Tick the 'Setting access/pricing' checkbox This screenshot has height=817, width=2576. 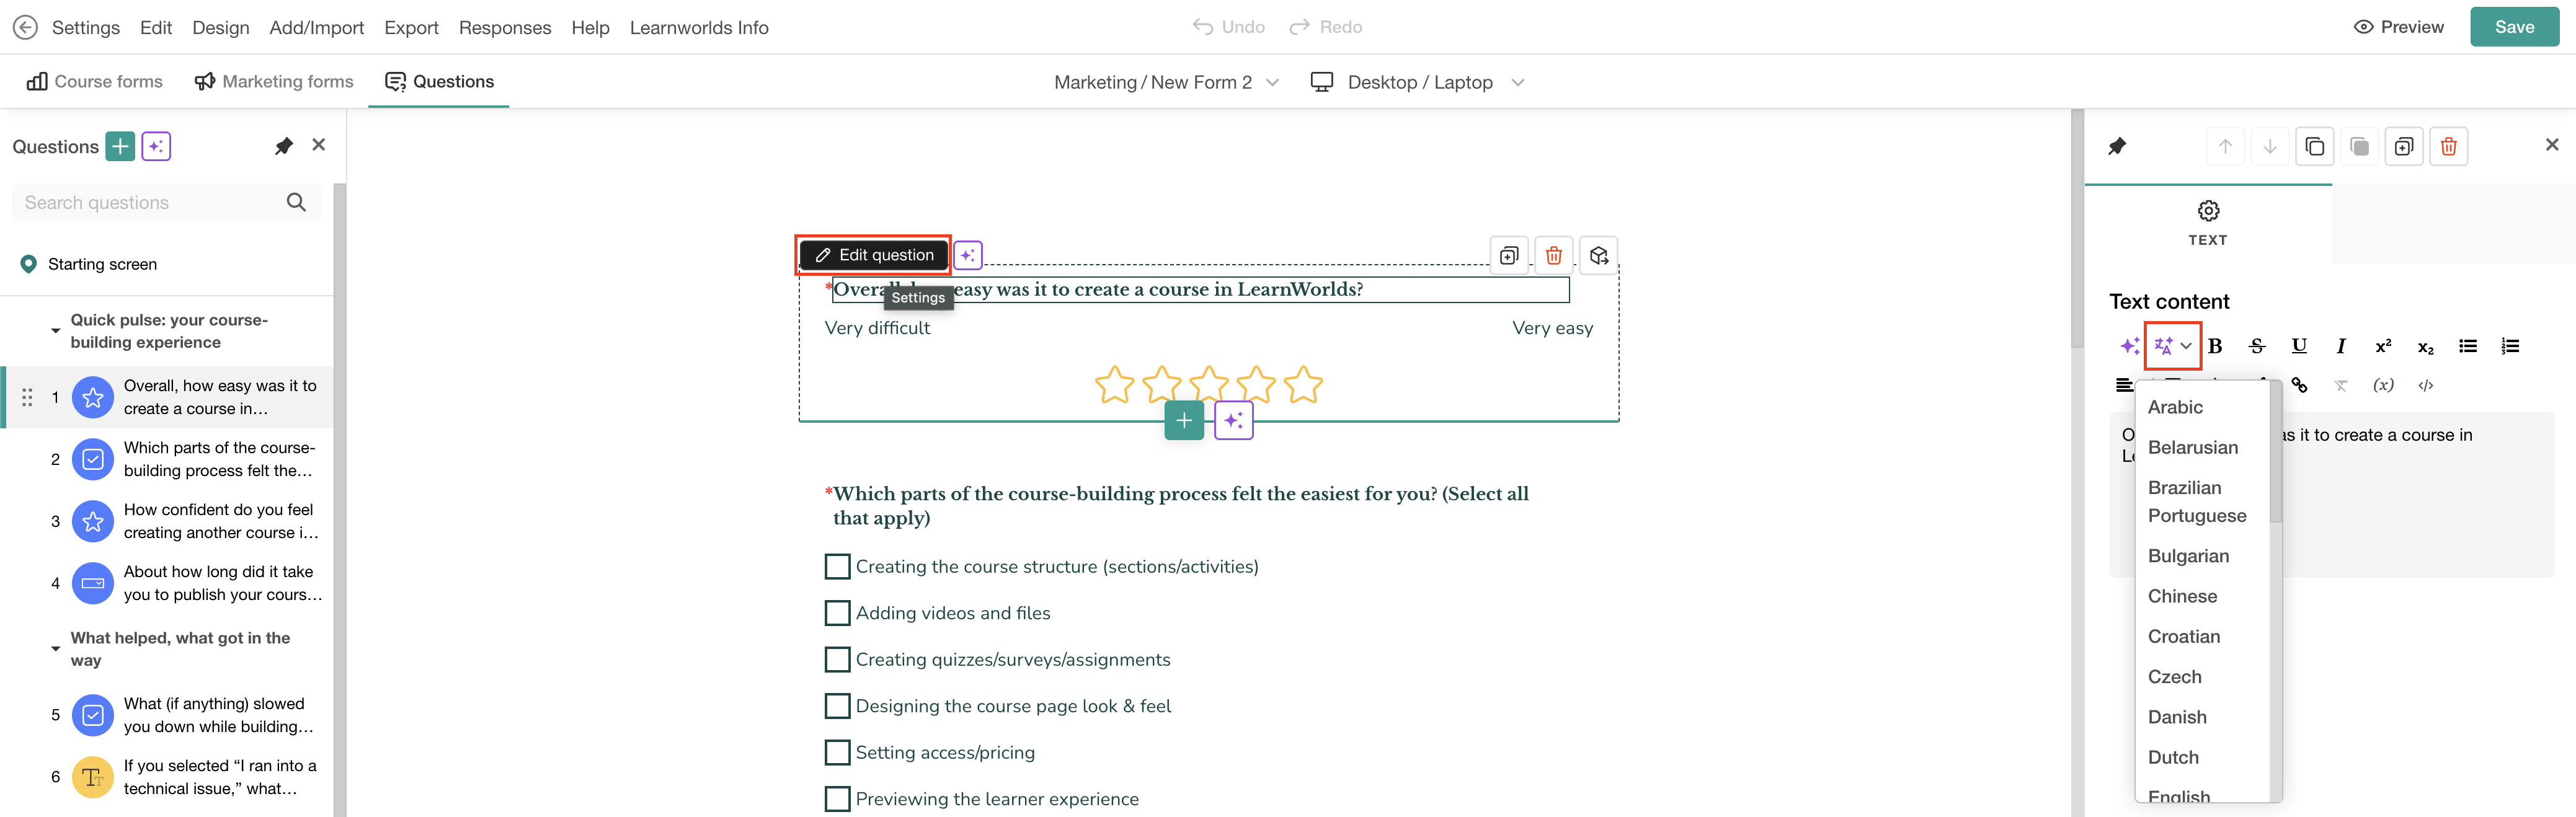[837, 752]
